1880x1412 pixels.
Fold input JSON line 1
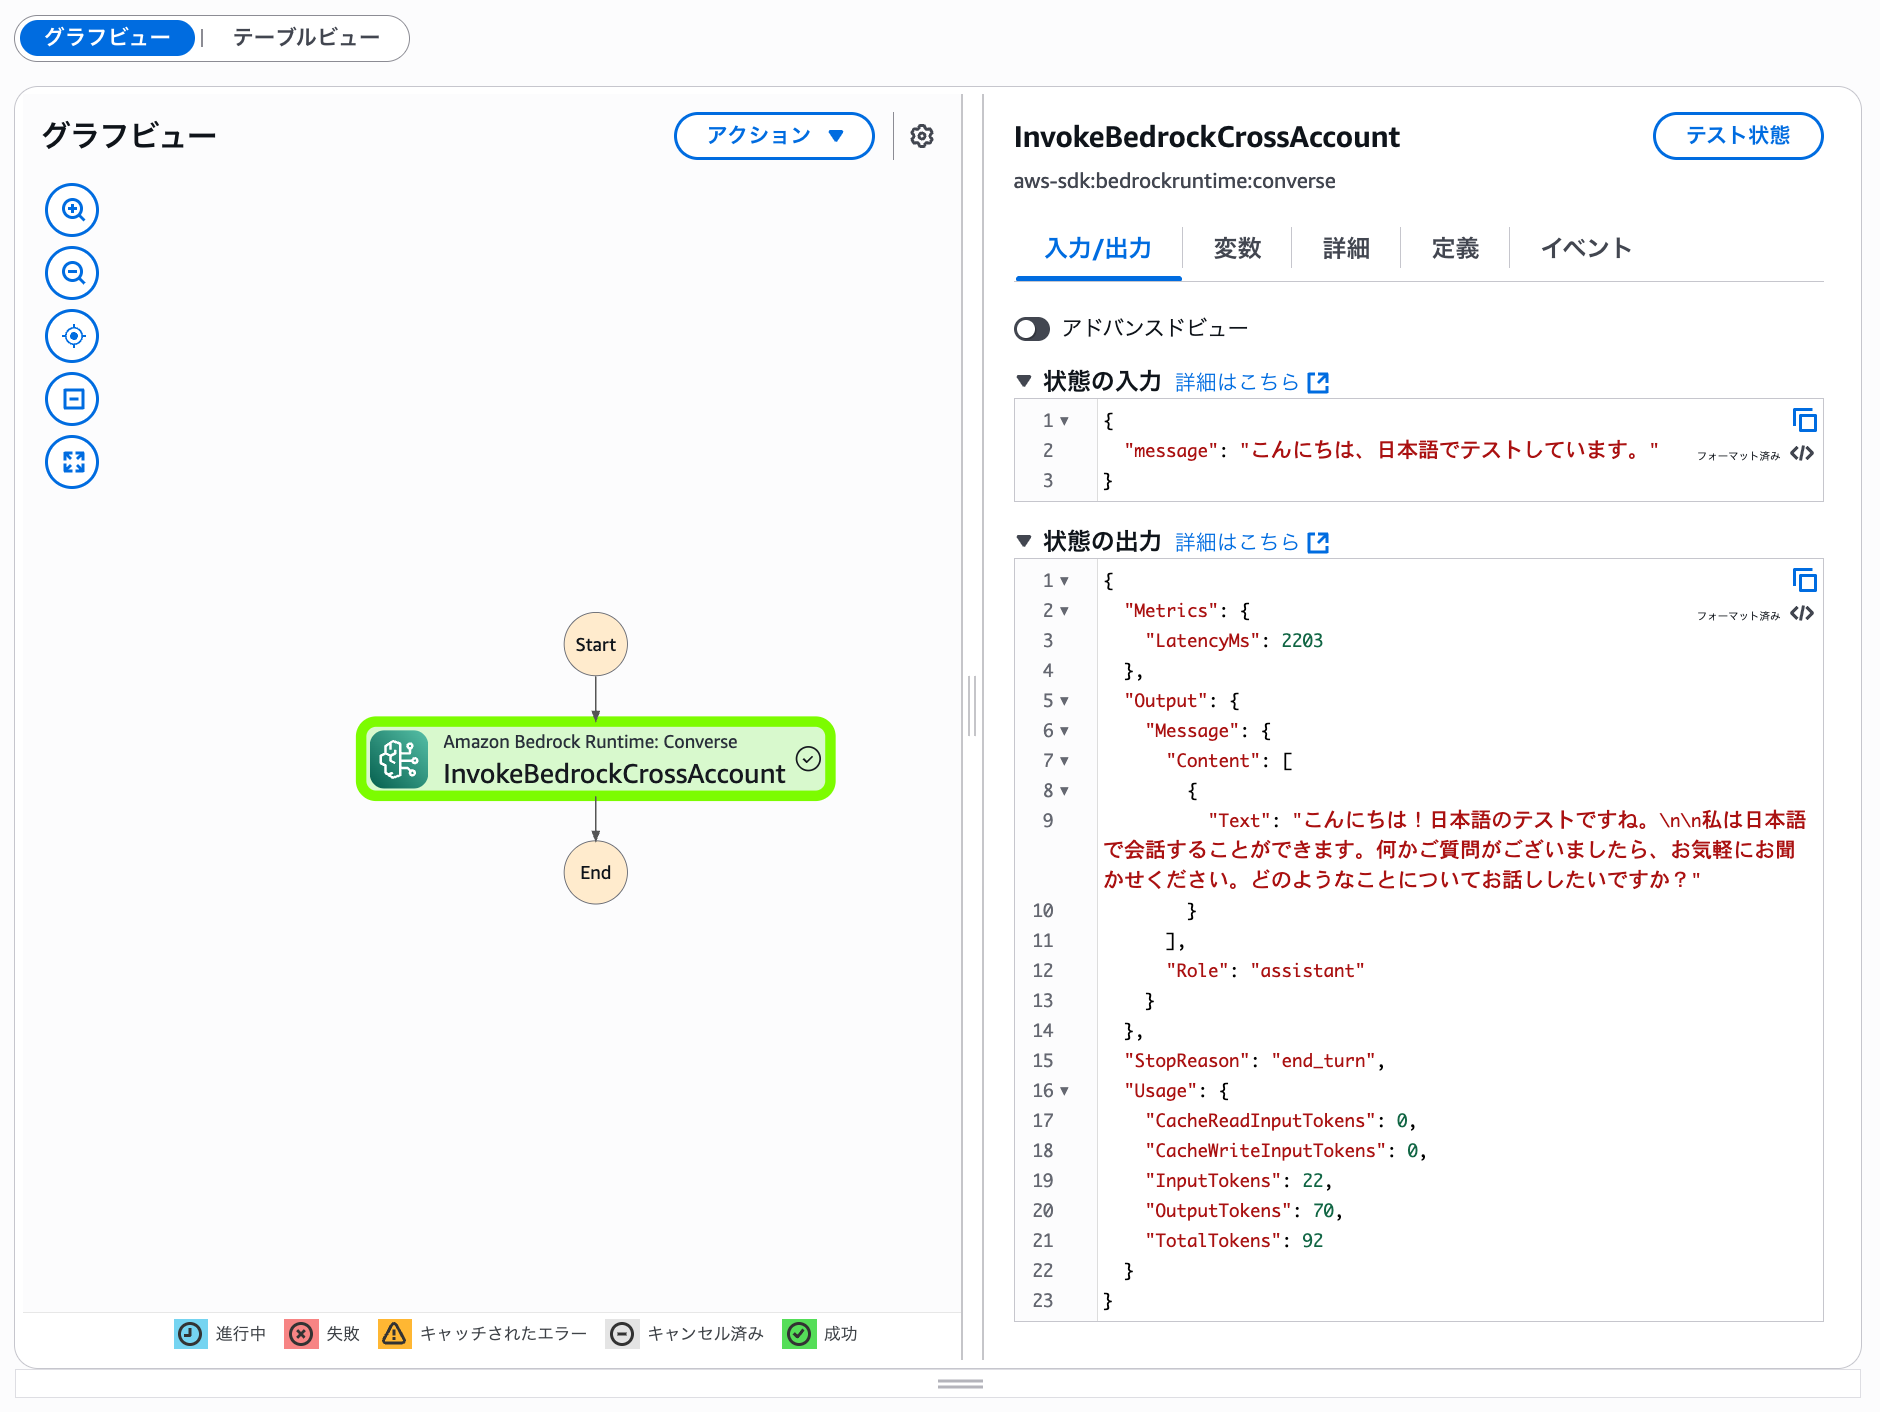click(1064, 421)
